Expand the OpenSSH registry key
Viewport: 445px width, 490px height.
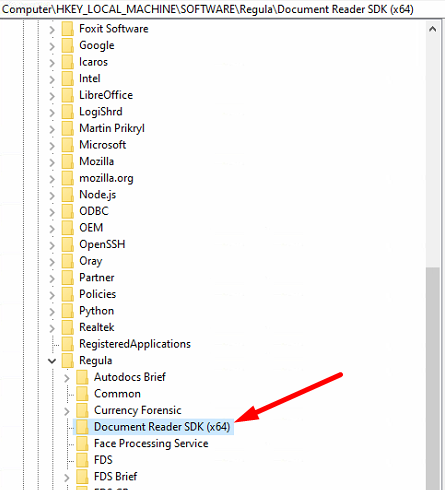(x=52, y=245)
